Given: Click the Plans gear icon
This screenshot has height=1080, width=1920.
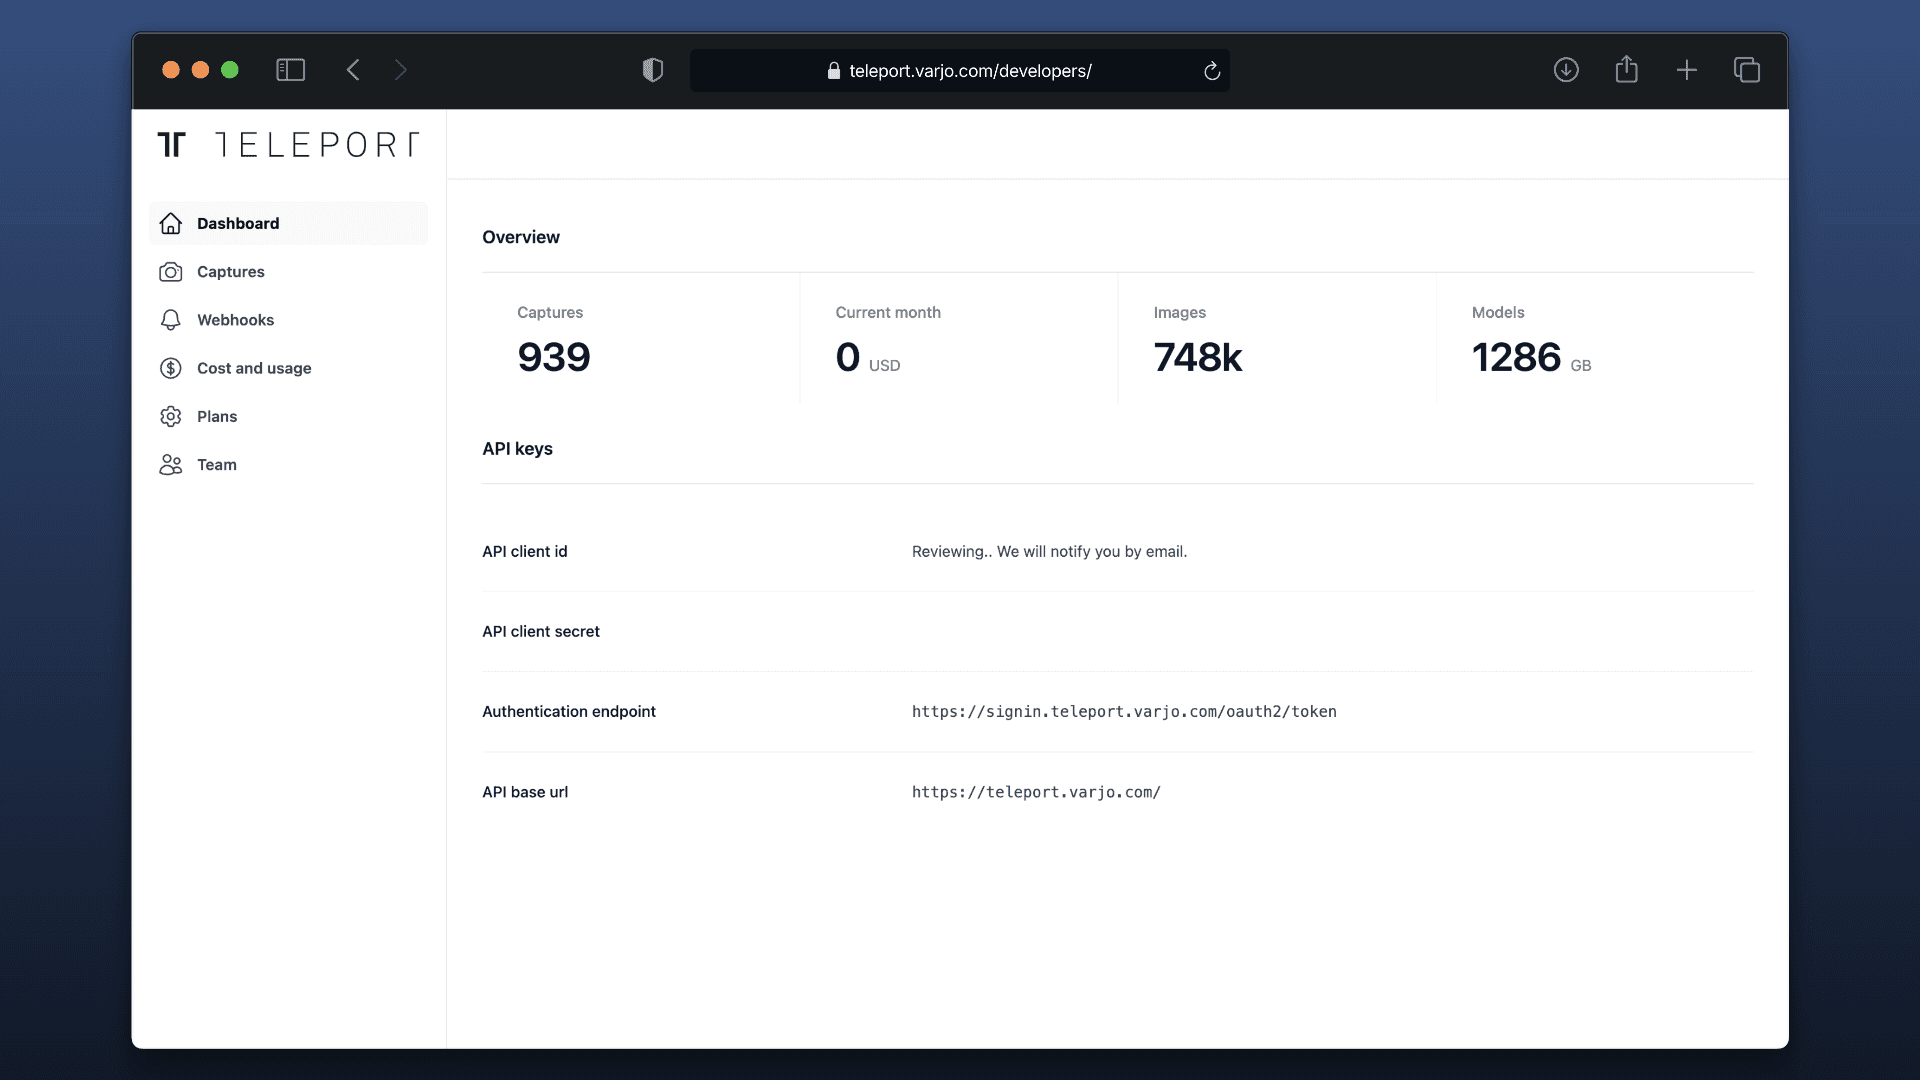Looking at the screenshot, I should pos(171,416).
